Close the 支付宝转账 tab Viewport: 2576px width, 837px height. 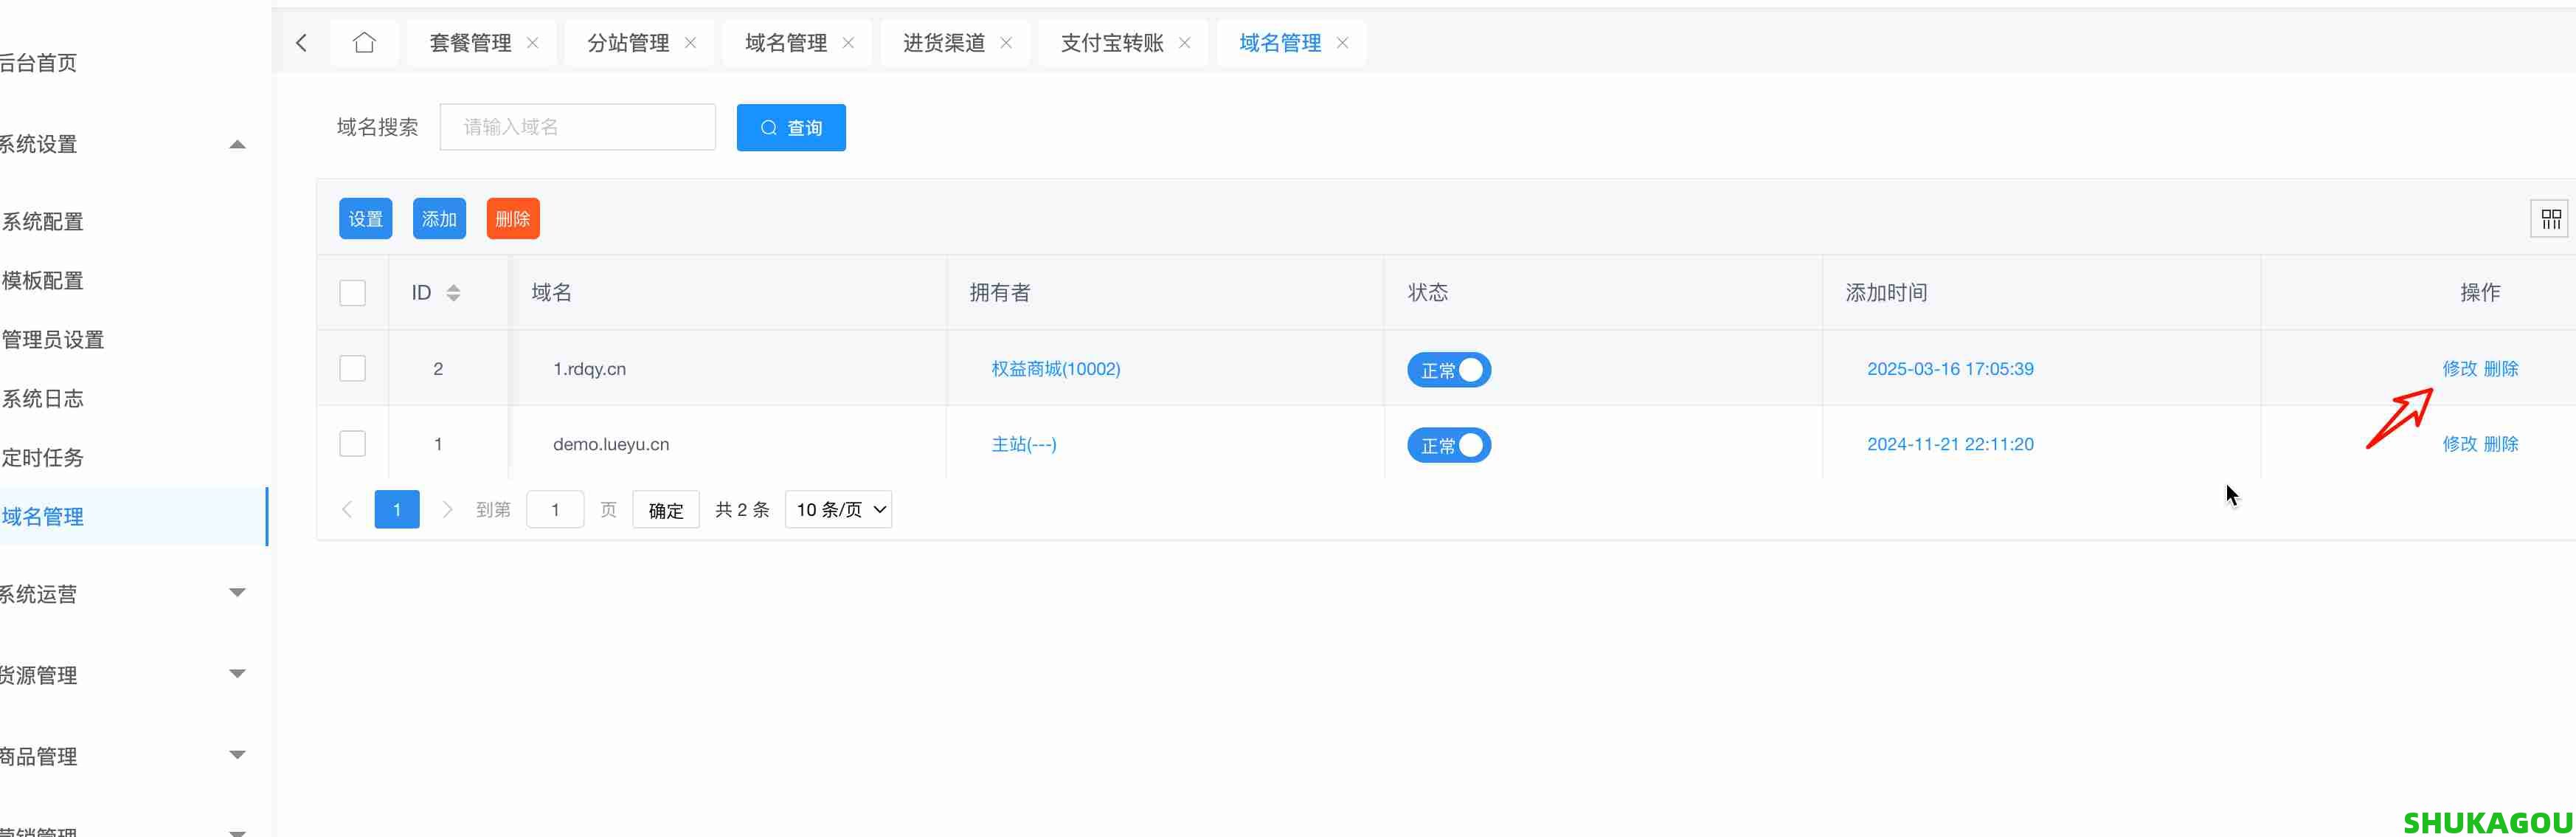(1185, 43)
